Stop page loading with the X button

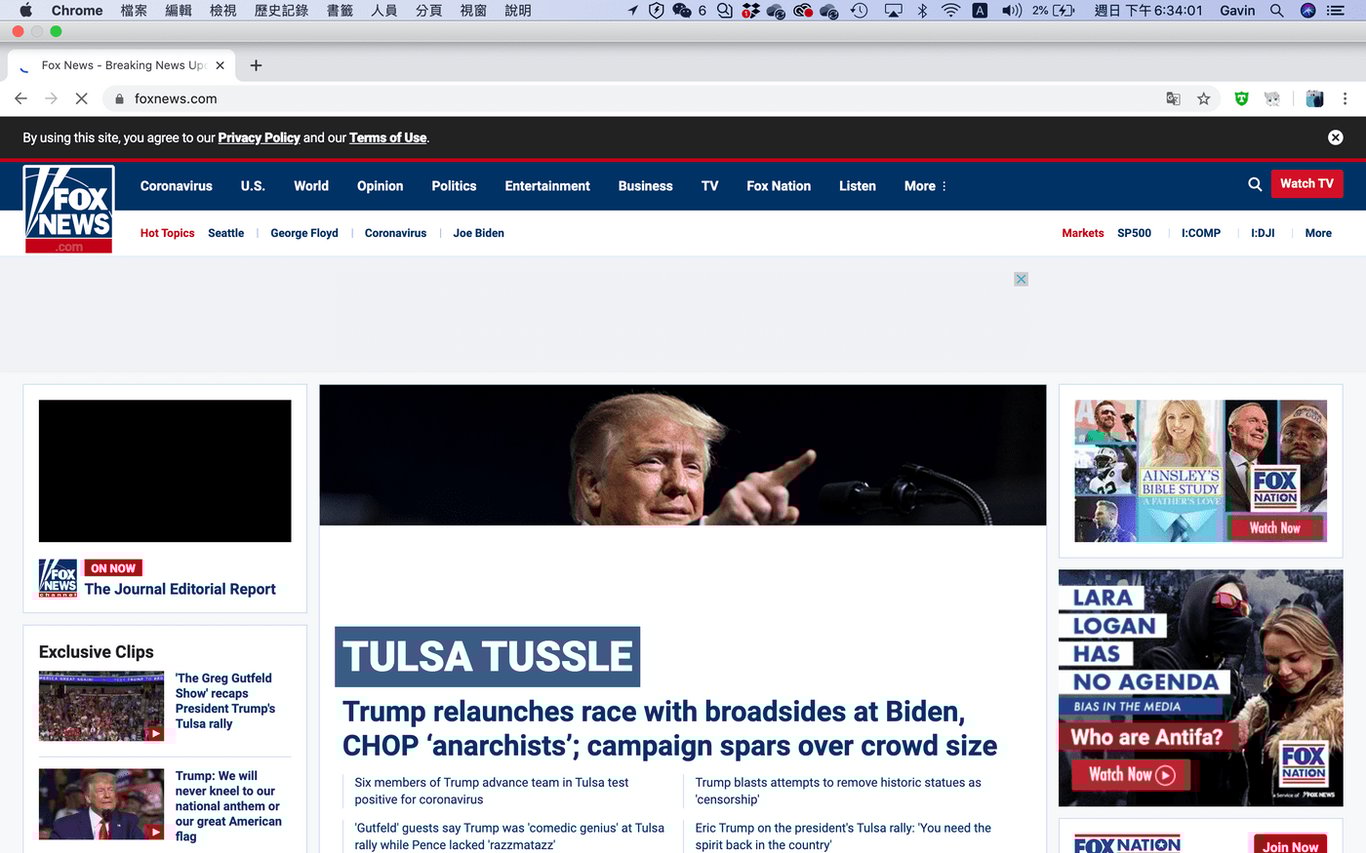82,98
